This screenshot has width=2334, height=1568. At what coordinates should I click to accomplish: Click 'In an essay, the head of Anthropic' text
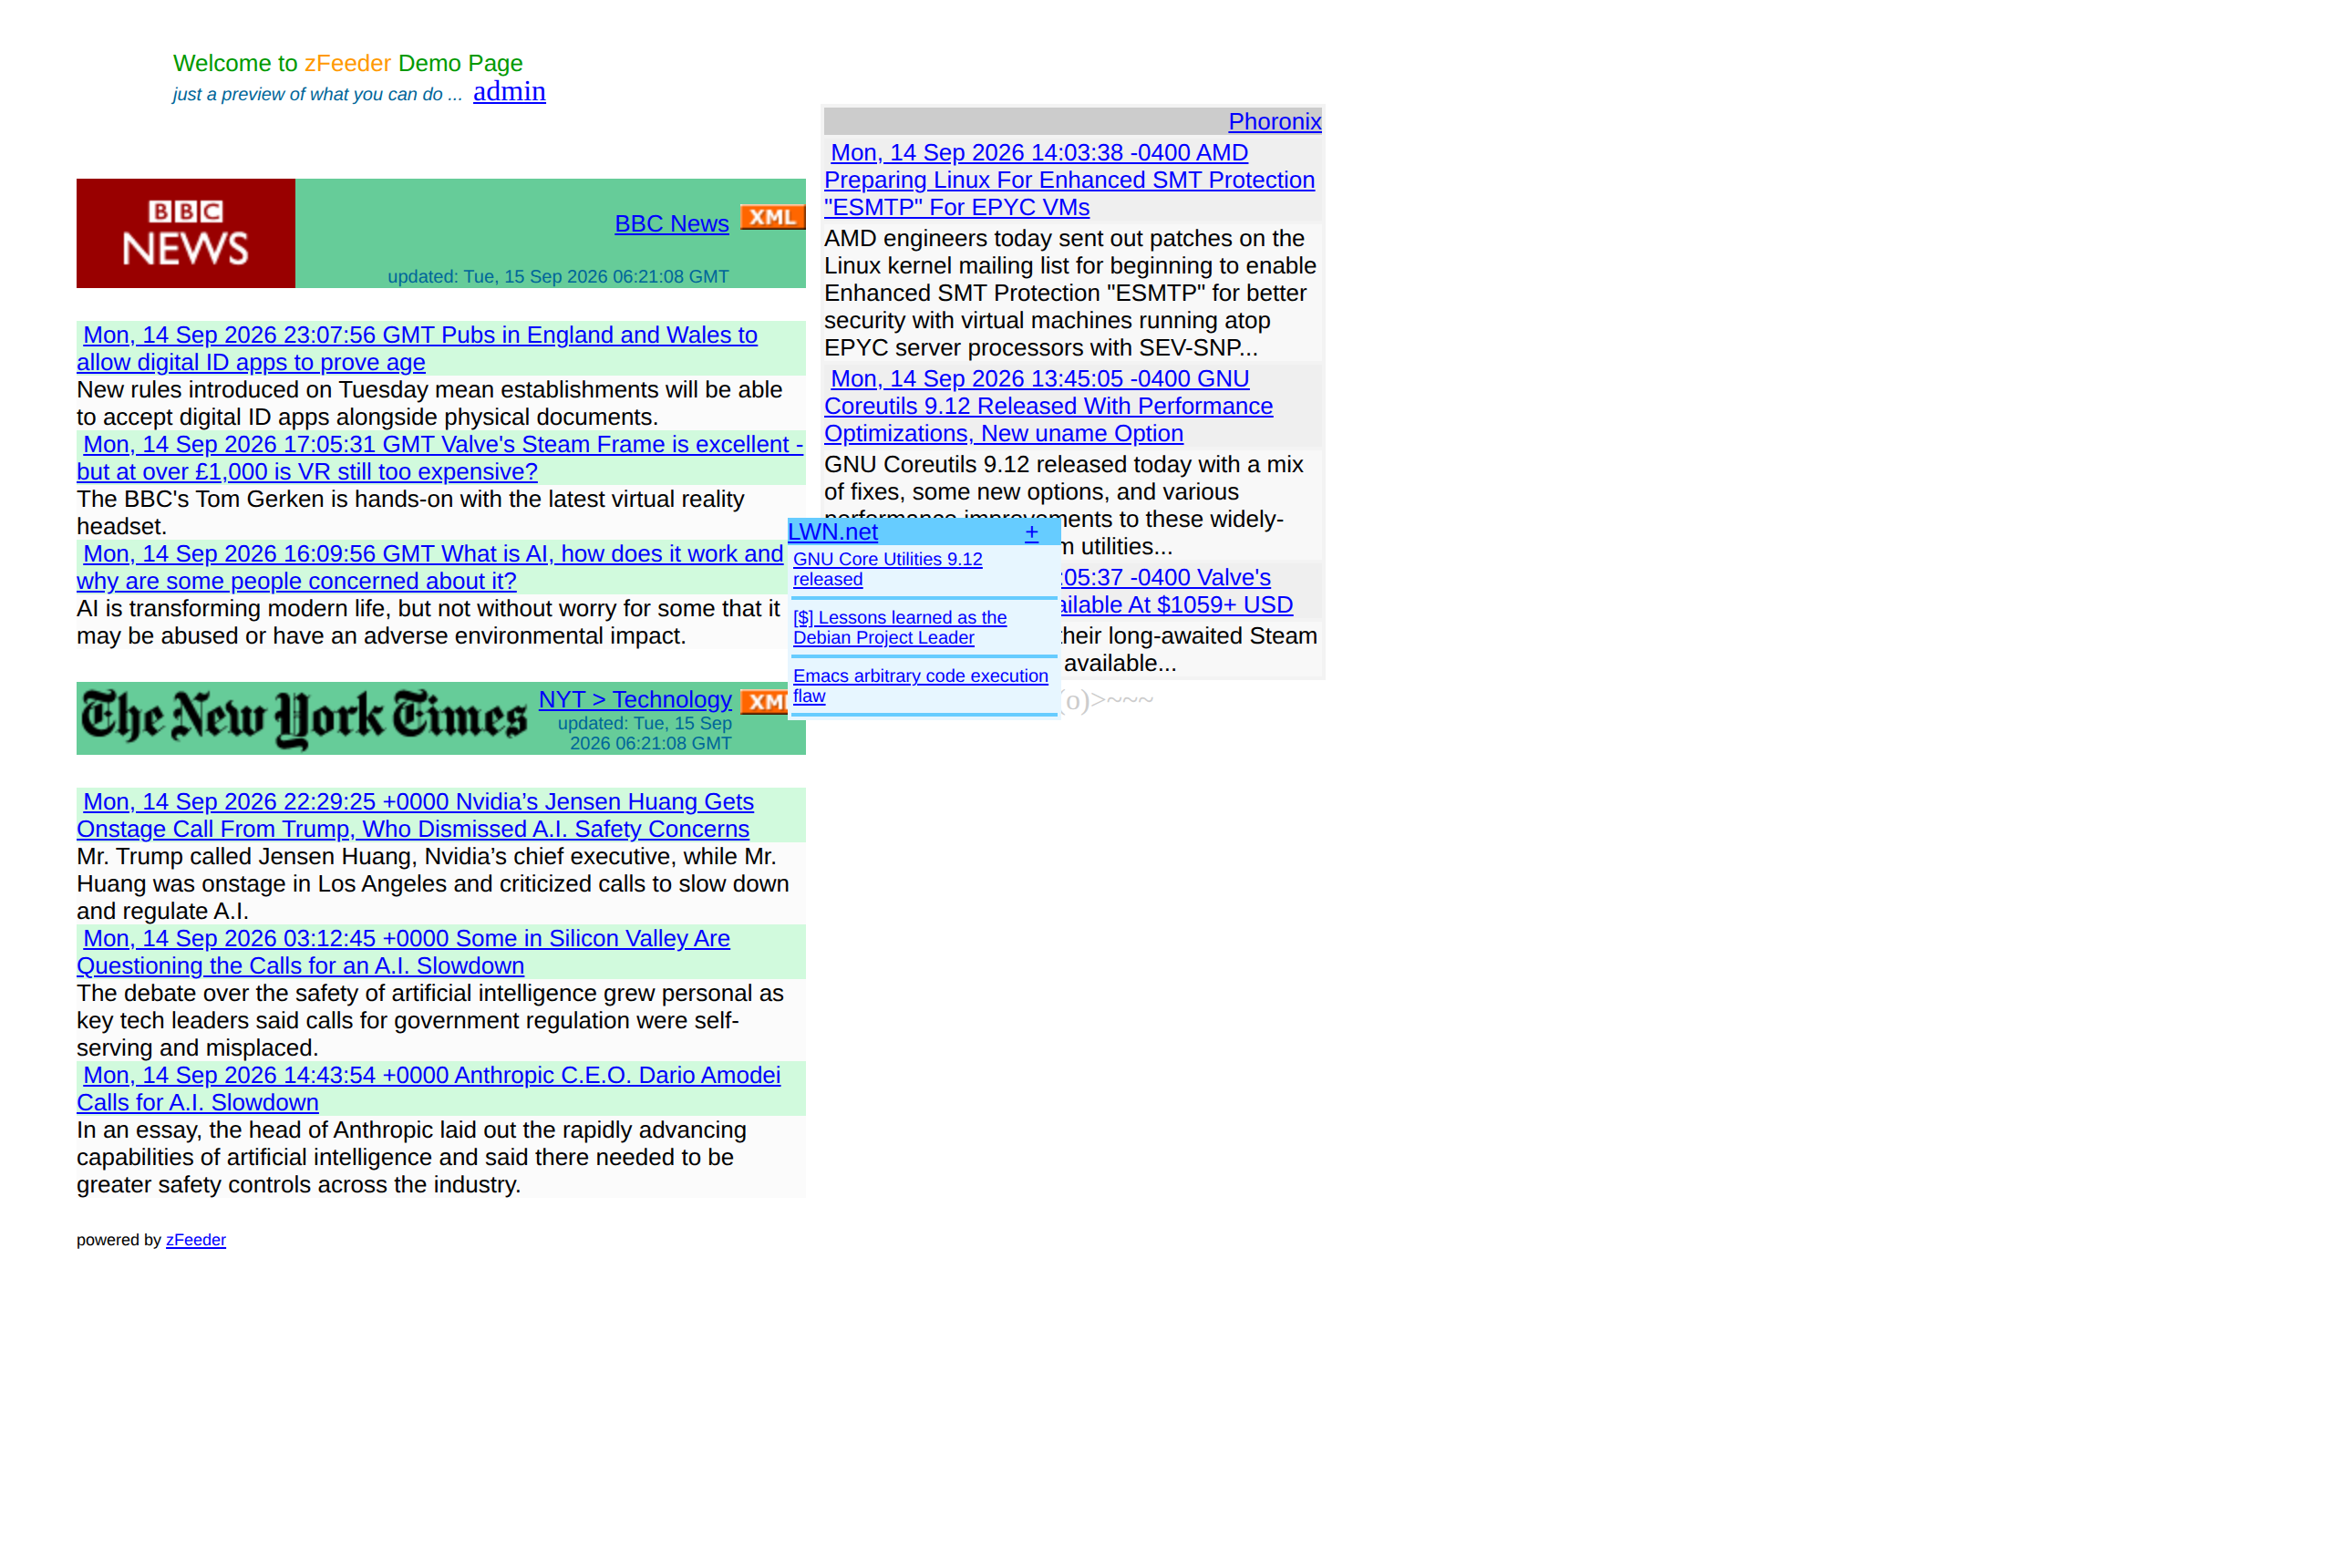(x=411, y=1157)
